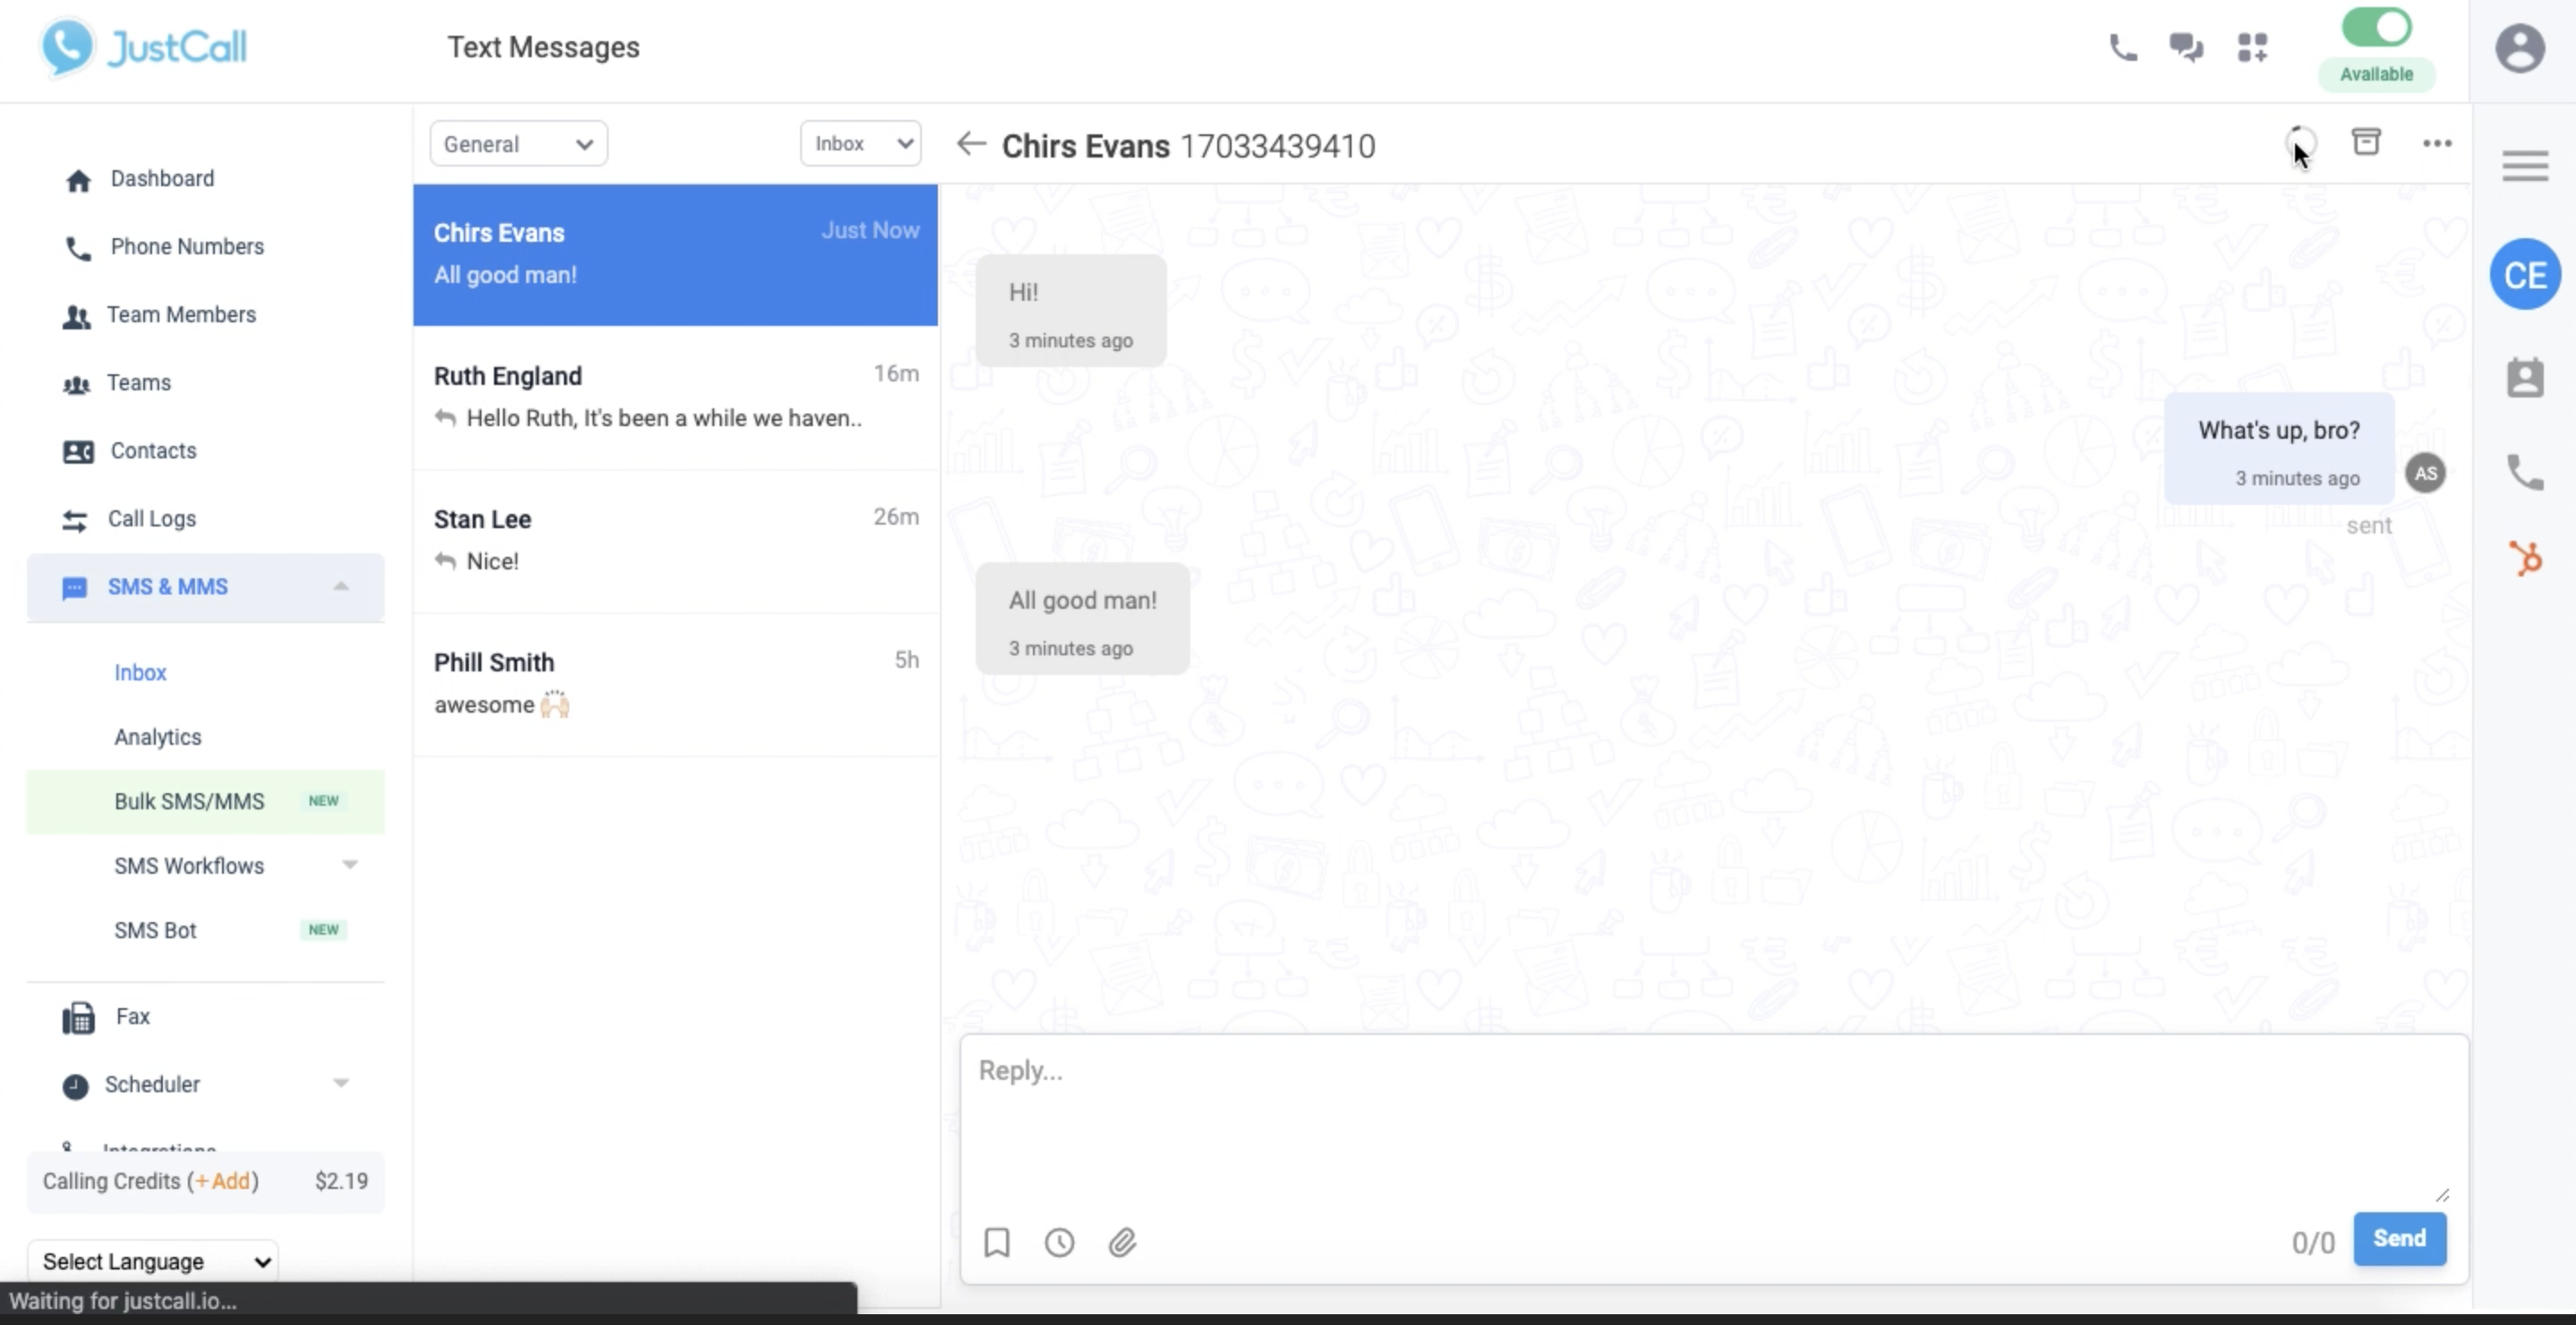Screen dimensions: 2576x1325
Task: Click in the Reply text field
Action: [1713, 1120]
